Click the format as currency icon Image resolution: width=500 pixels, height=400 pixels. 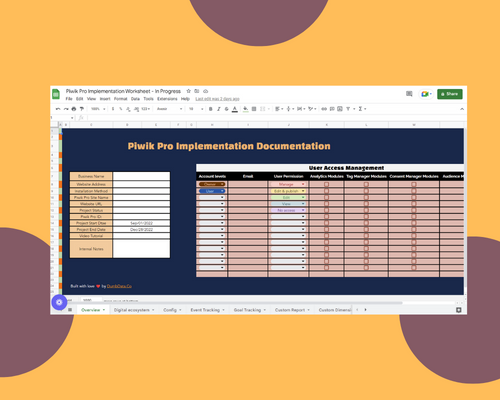coord(113,109)
